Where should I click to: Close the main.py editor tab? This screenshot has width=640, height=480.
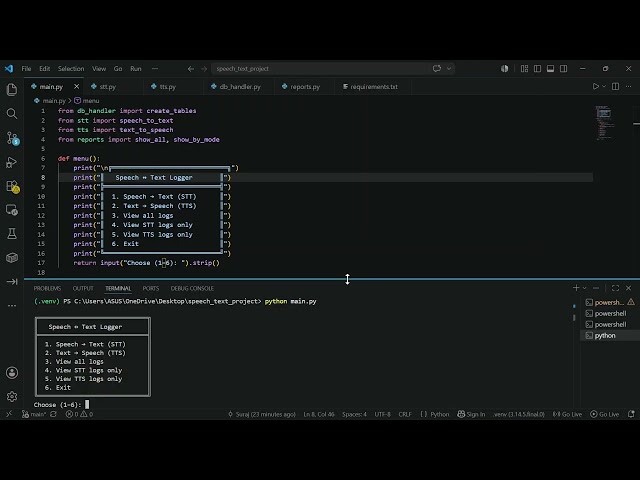[x=76, y=87]
